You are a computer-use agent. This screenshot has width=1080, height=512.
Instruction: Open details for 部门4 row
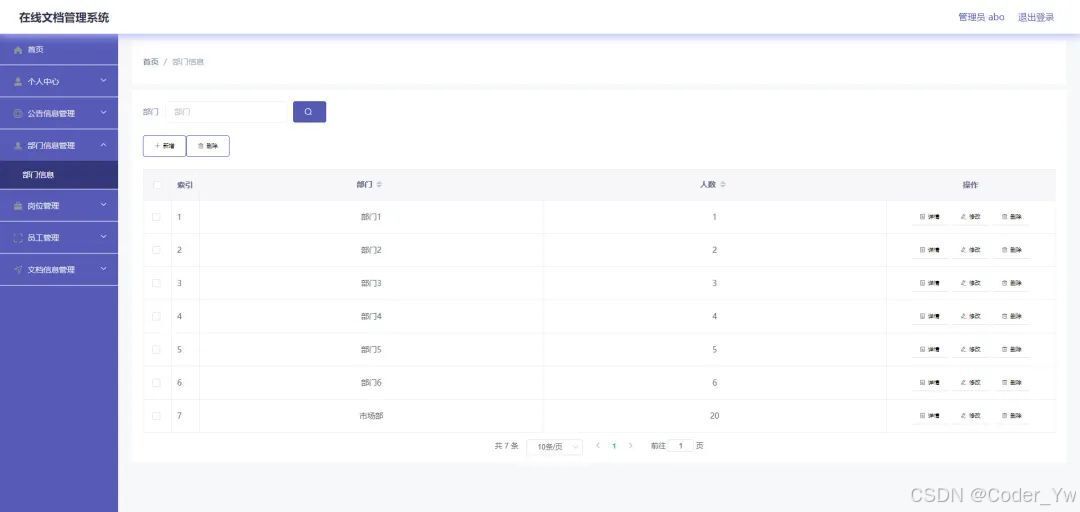(x=929, y=316)
